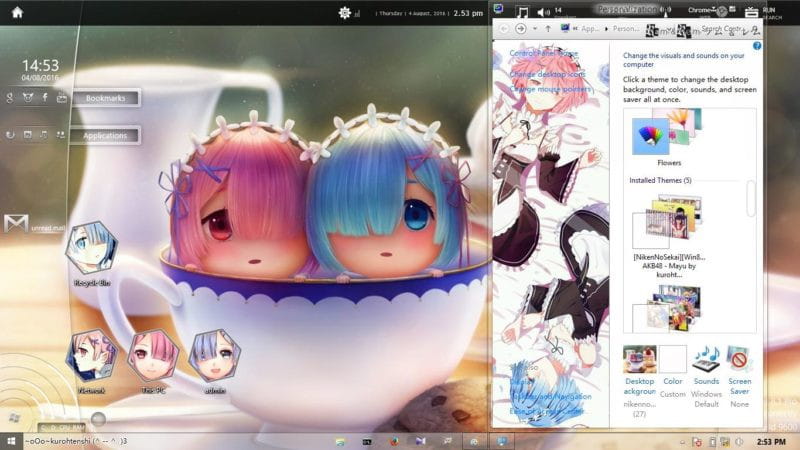Launch the music note application shortcut in sidebar
This screenshot has width=800, height=450.
coord(44,135)
